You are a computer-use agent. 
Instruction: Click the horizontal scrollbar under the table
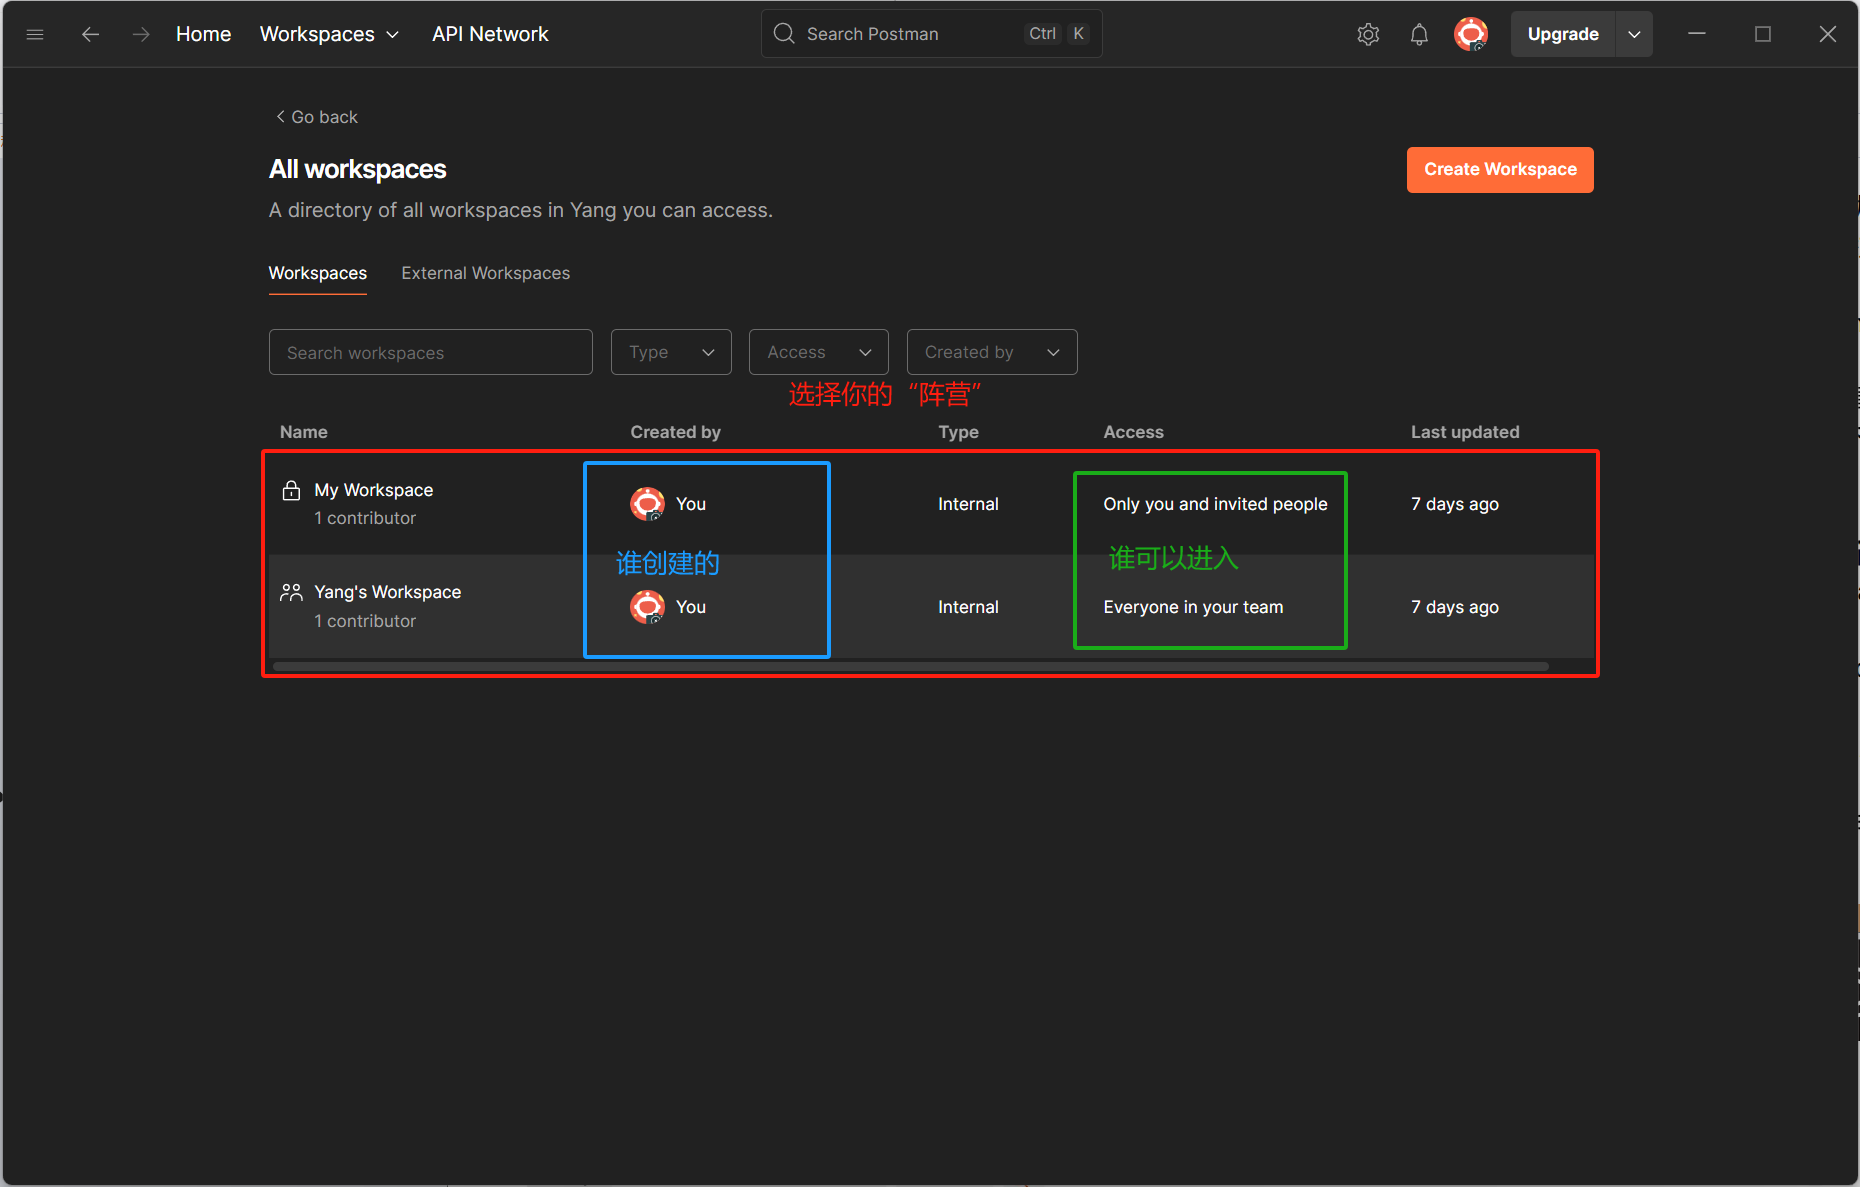click(911, 666)
